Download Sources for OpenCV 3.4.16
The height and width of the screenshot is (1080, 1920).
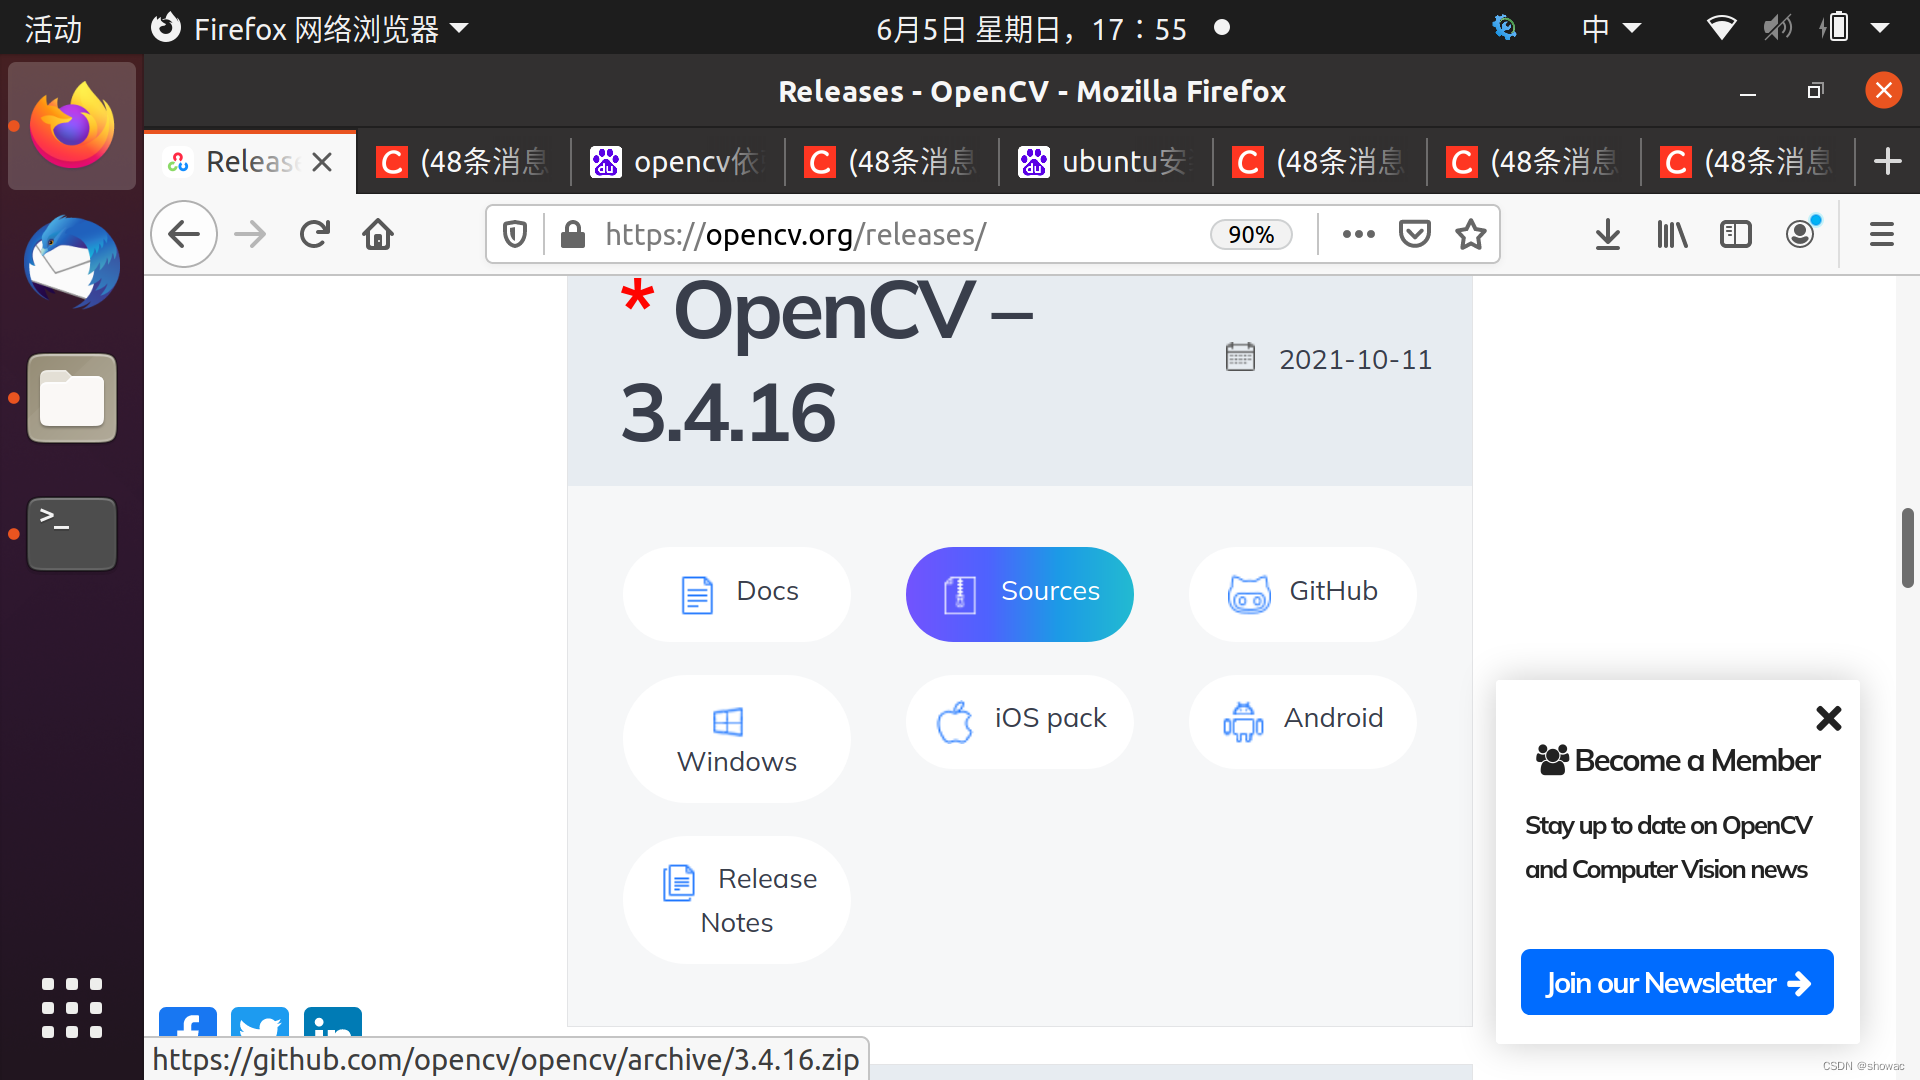(x=1019, y=593)
